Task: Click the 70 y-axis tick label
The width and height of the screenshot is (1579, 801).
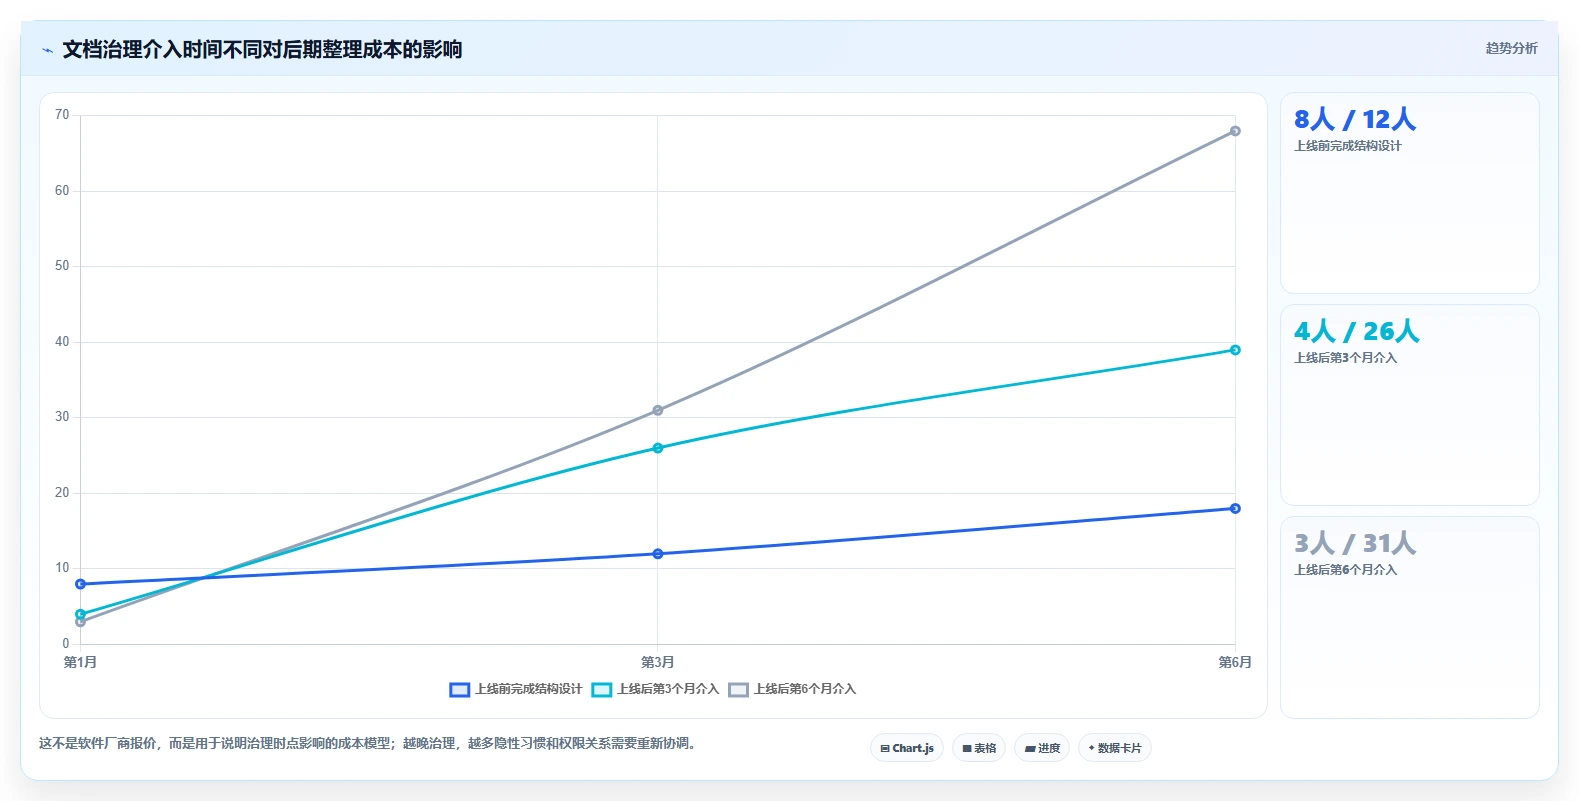Action: click(62, 115)
